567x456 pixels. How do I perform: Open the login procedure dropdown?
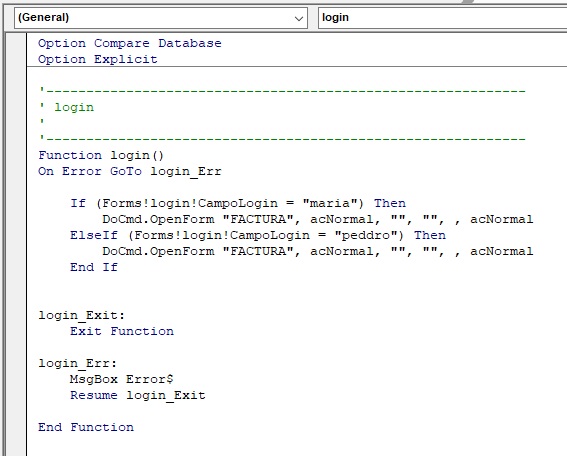[442, 18]
